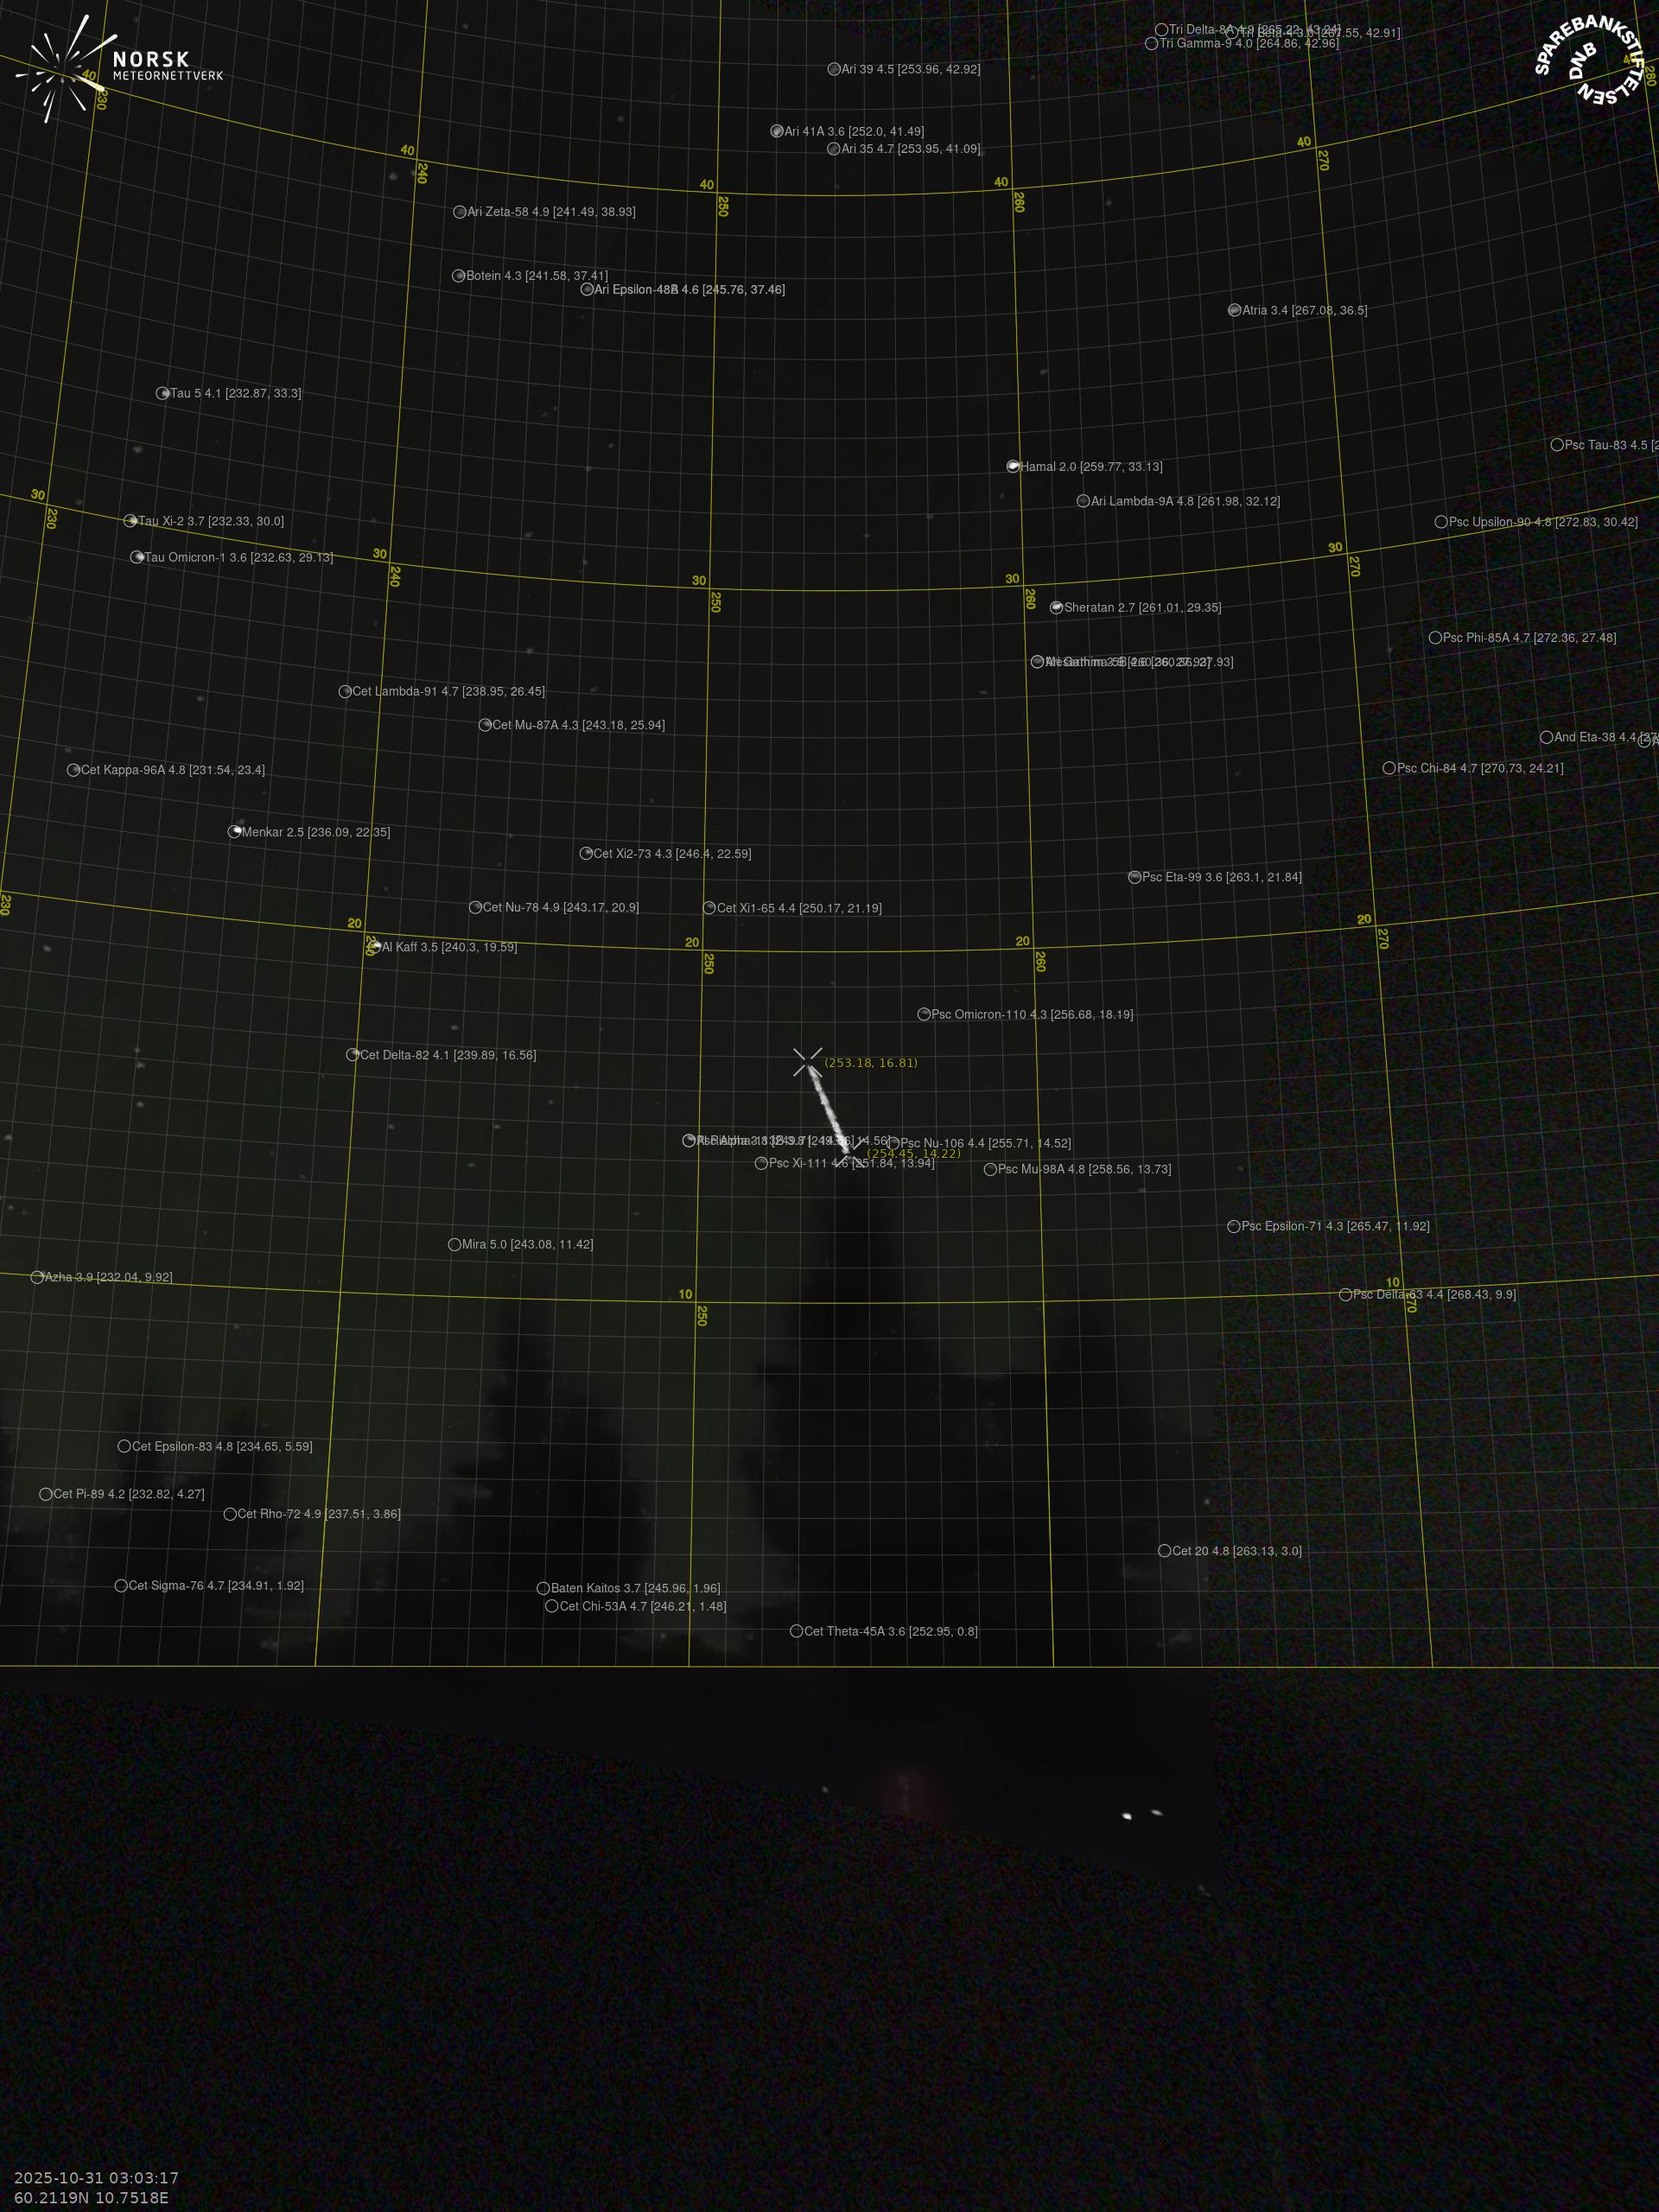Click the meteor start cross marker

click(807, 1062)
